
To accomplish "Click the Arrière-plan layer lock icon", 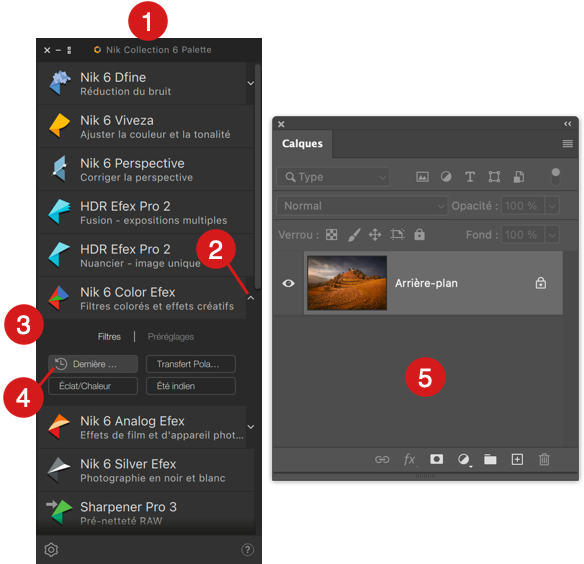I will 541,283.
